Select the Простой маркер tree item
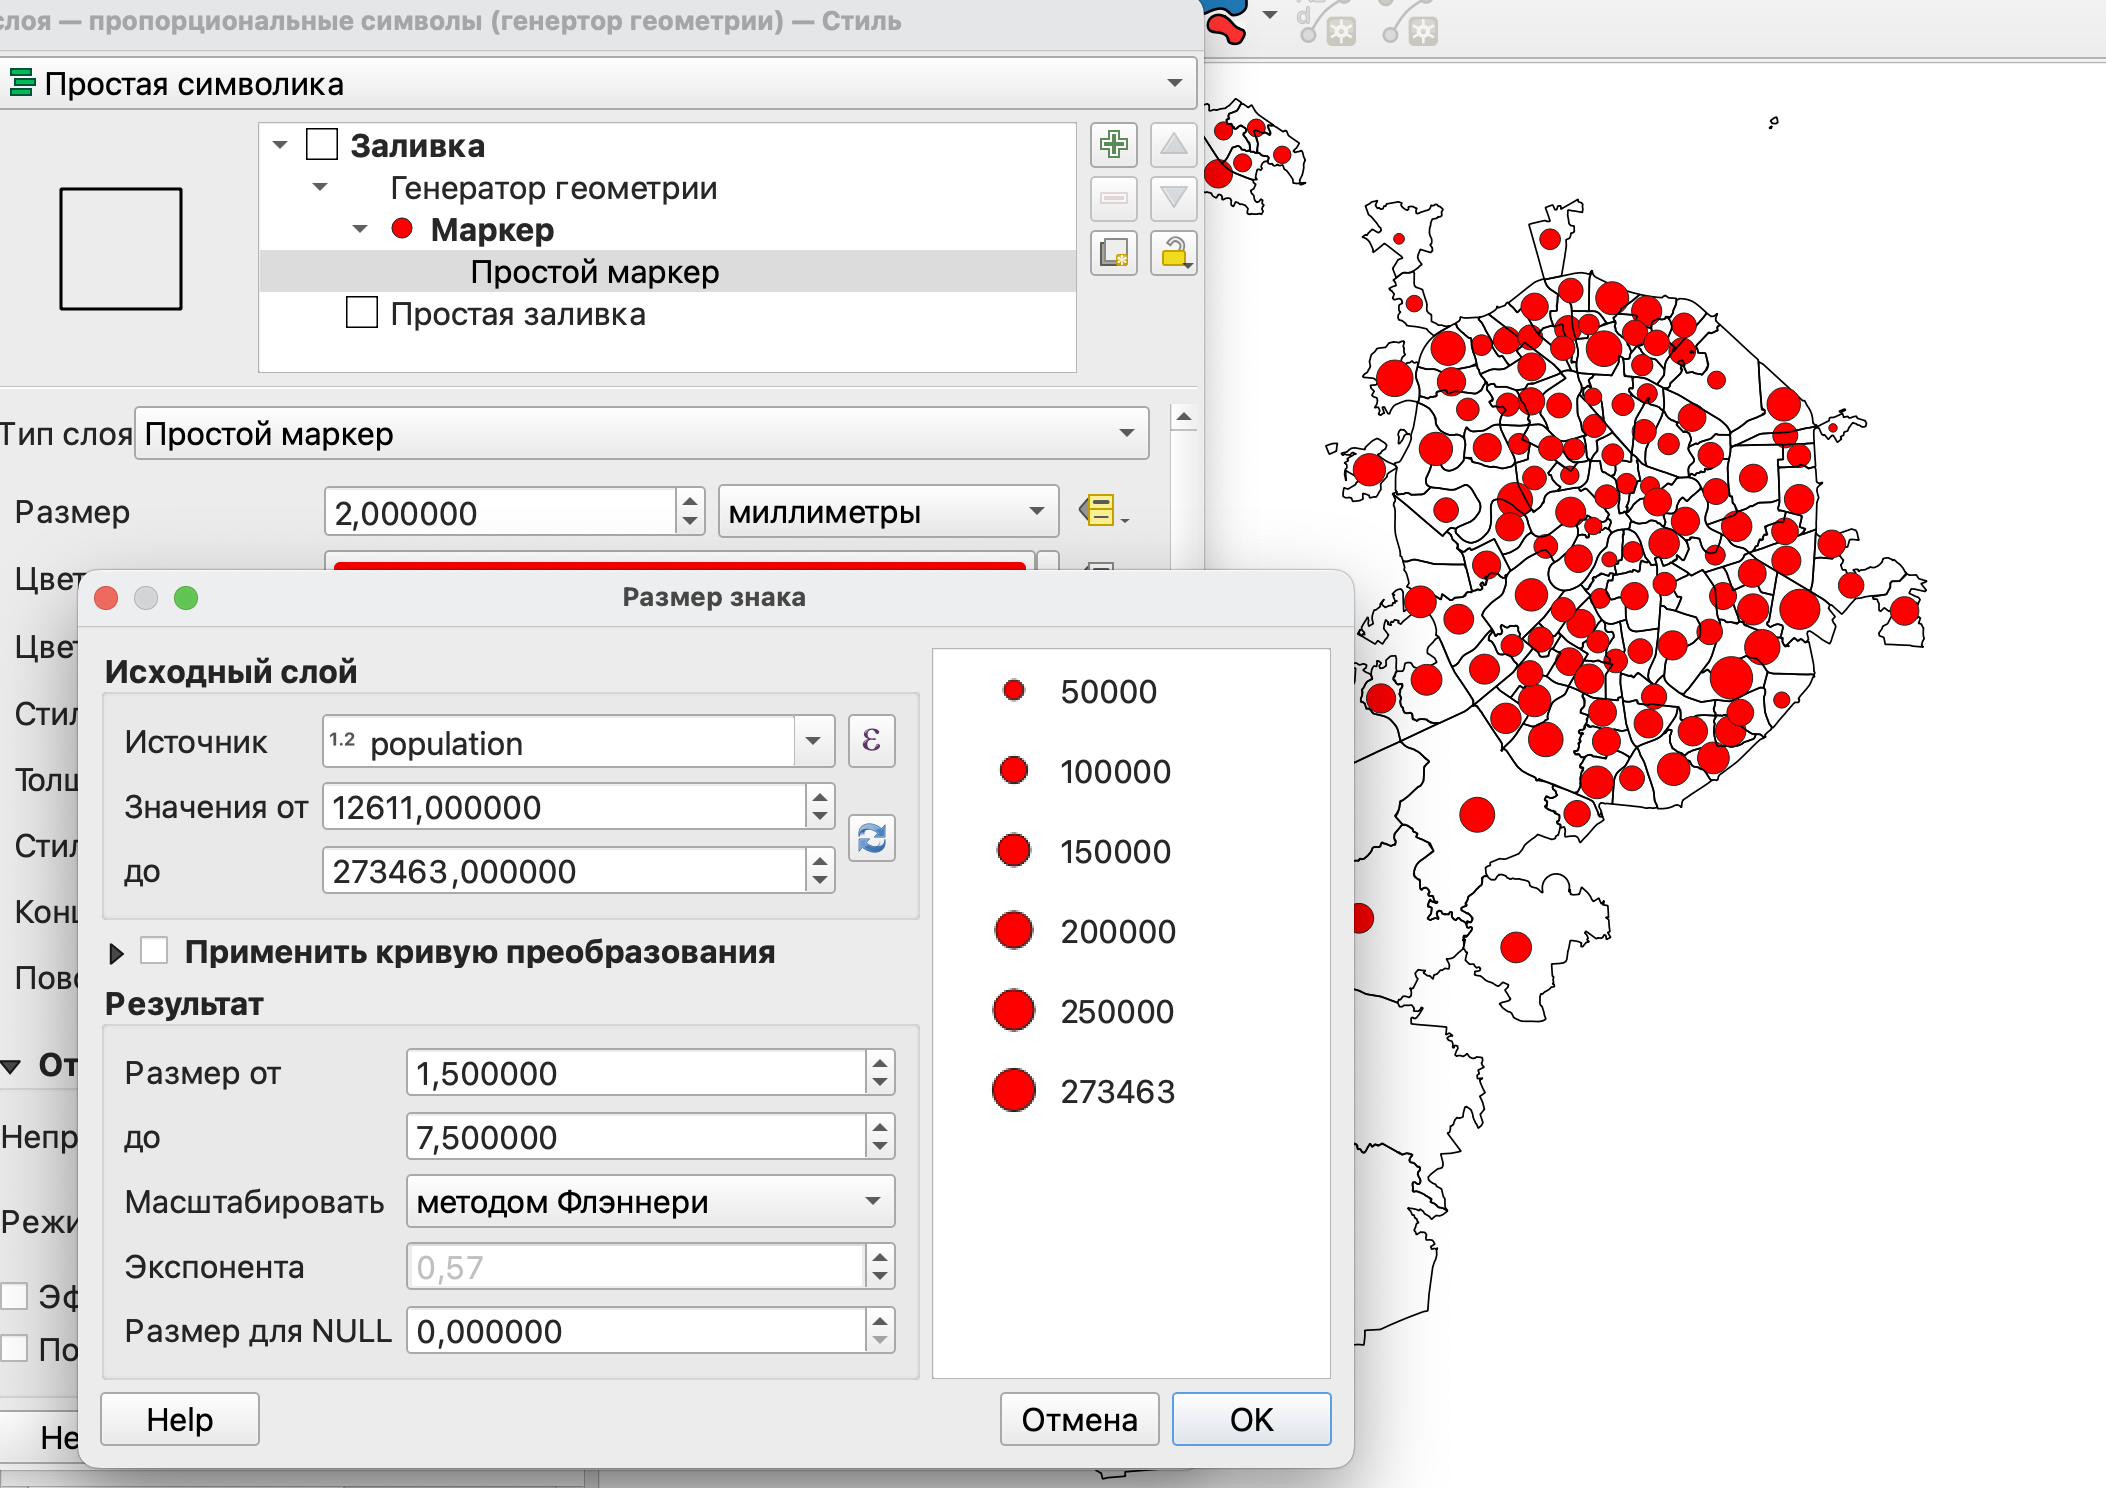This screenshot has height=1488, width=2106. pyautogui.click(x=594, y=272)
